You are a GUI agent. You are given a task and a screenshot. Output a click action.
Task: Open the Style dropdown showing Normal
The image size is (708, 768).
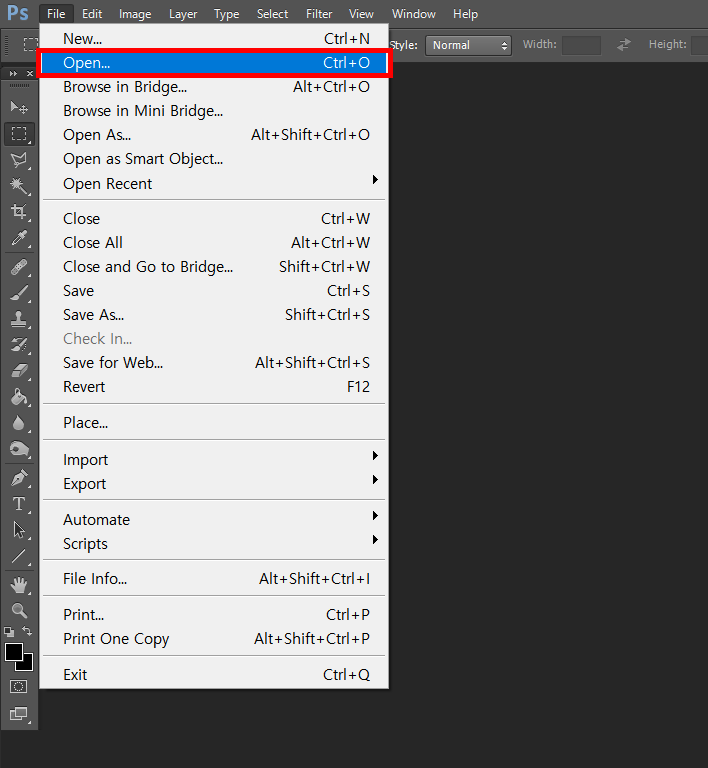pyautogui.click(x=469, y=46)
